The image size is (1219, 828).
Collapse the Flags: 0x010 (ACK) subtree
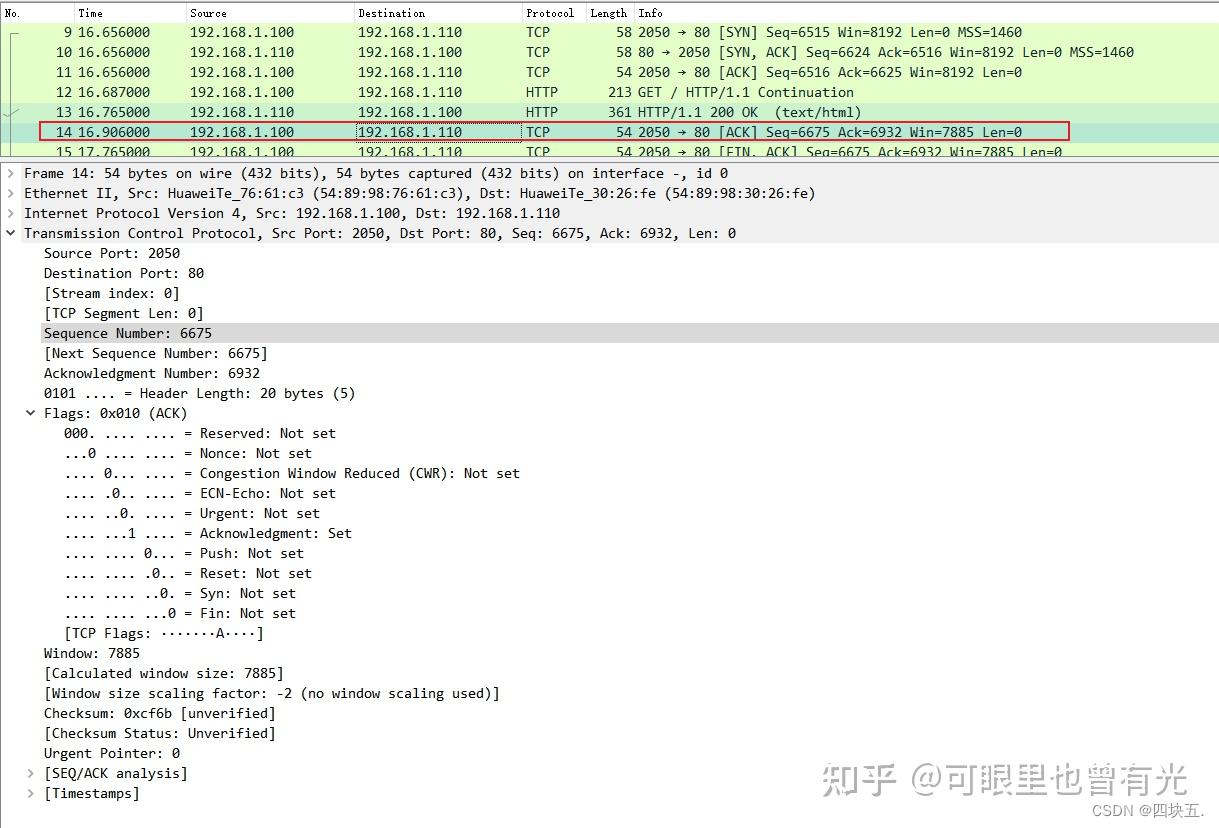pyautogui.click(x=29, y=412)
